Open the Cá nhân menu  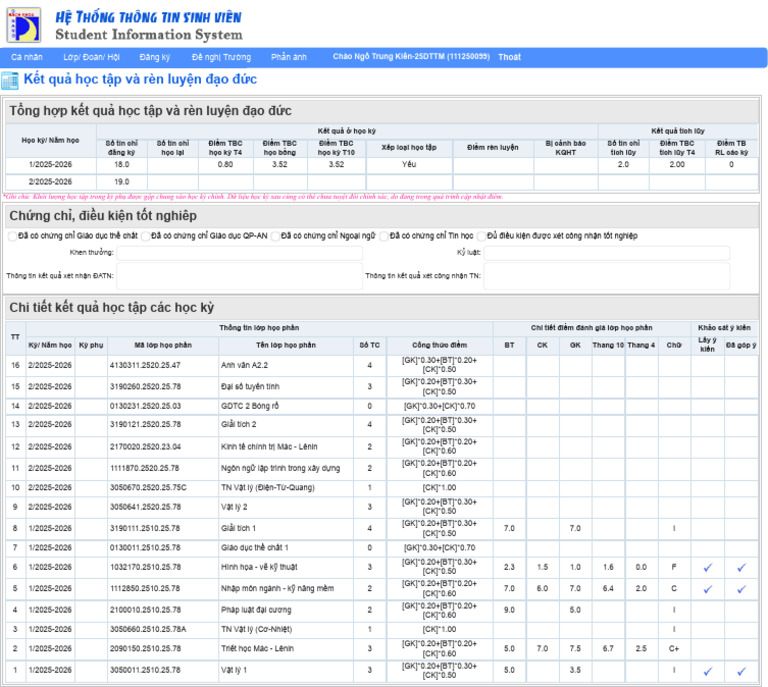pos(26,57)
